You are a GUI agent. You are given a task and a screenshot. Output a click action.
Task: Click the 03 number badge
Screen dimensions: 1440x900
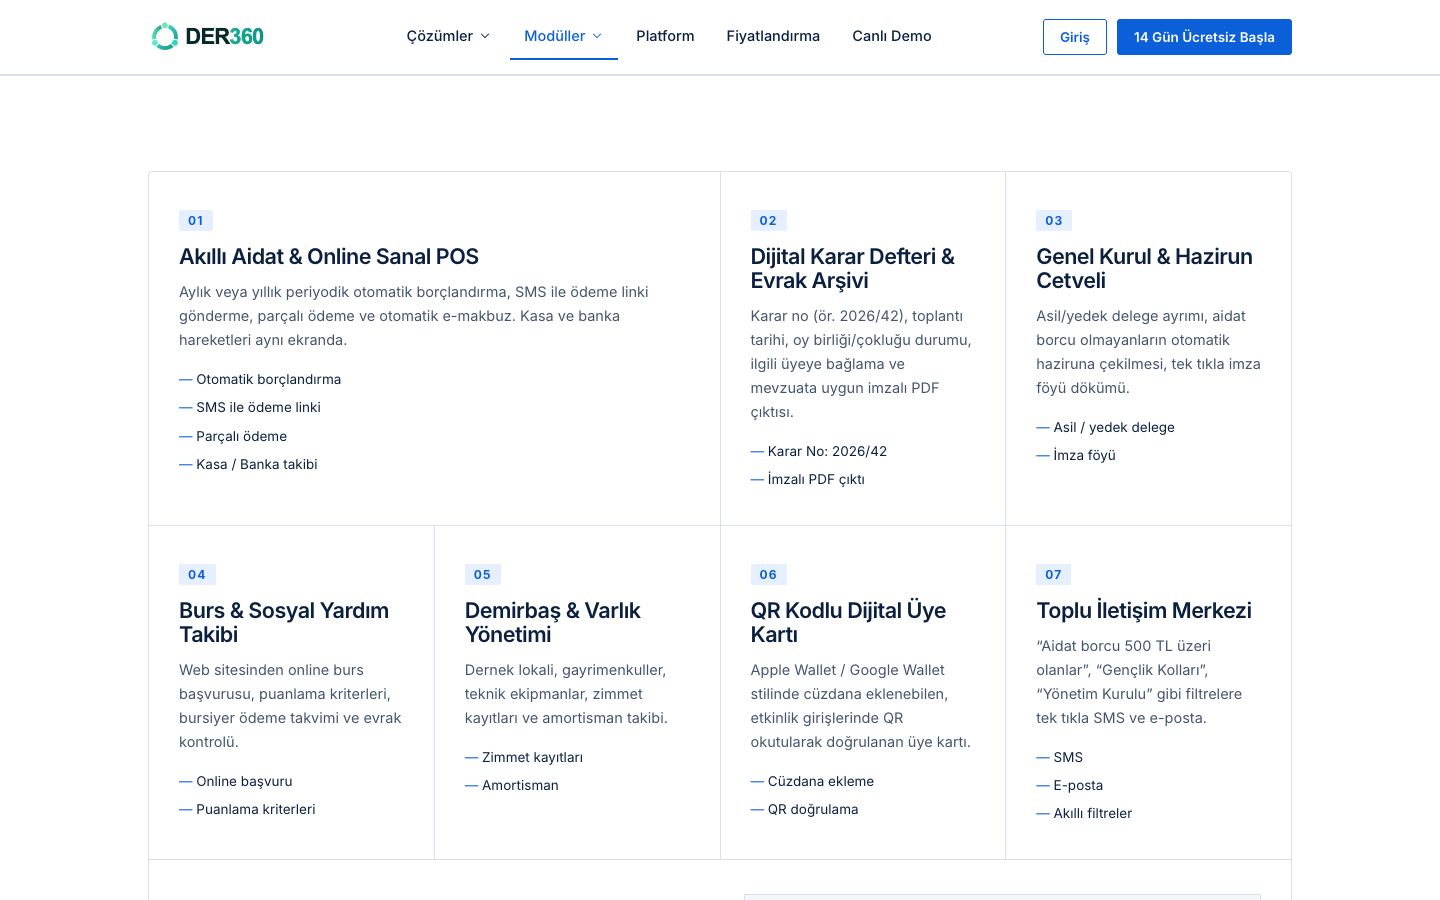[1054, 221]
